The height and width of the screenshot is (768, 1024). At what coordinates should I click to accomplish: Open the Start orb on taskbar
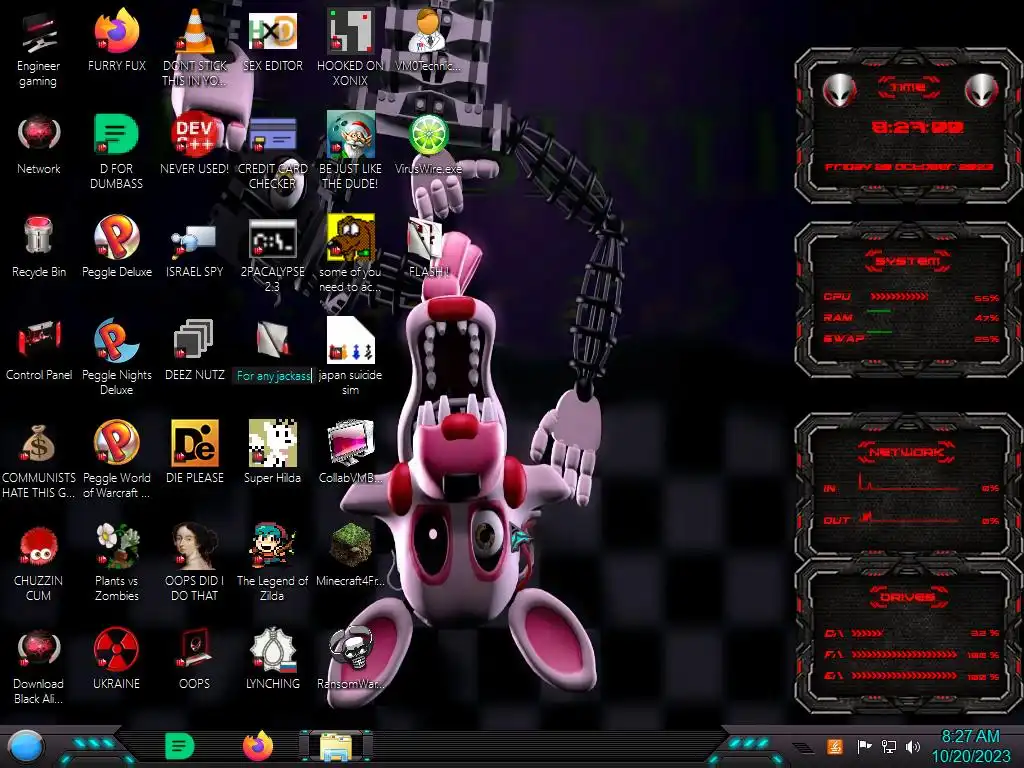tap(26, 747)
